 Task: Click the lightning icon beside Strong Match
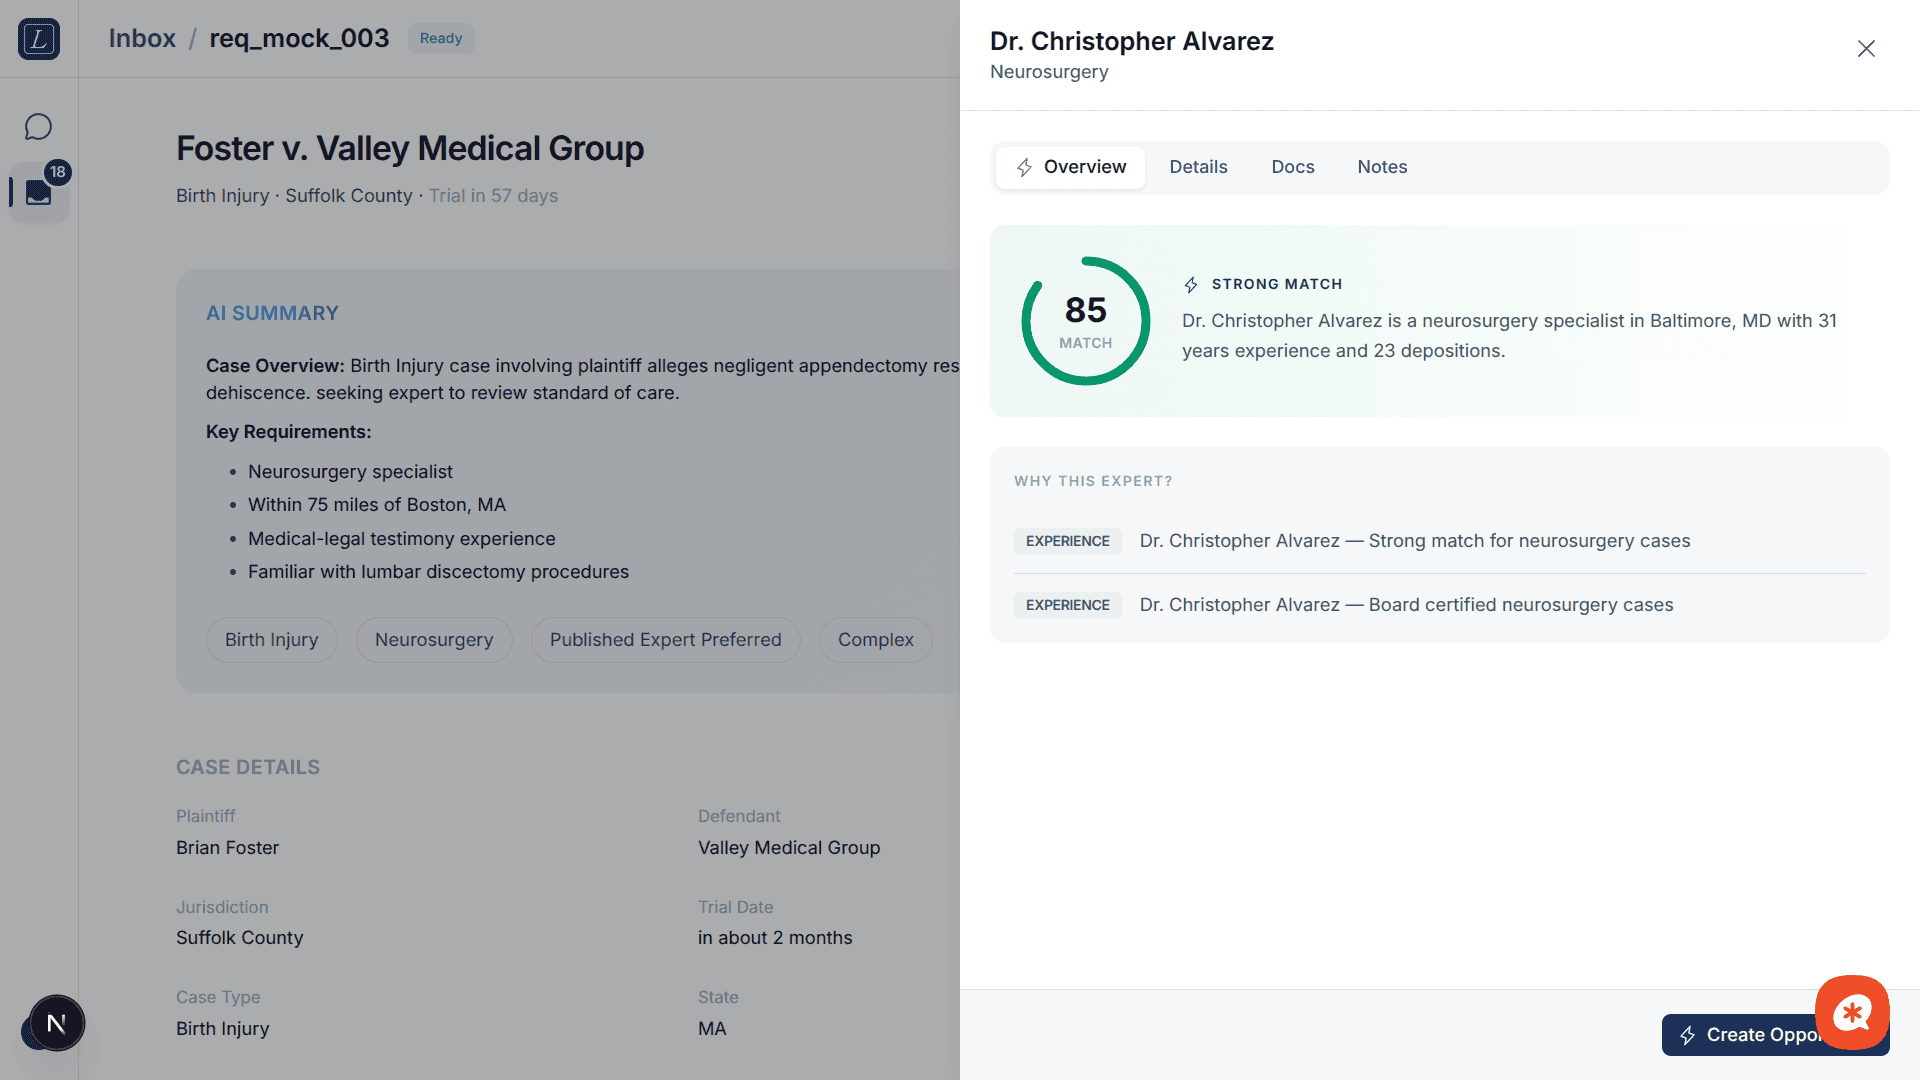click(1190, 285)
